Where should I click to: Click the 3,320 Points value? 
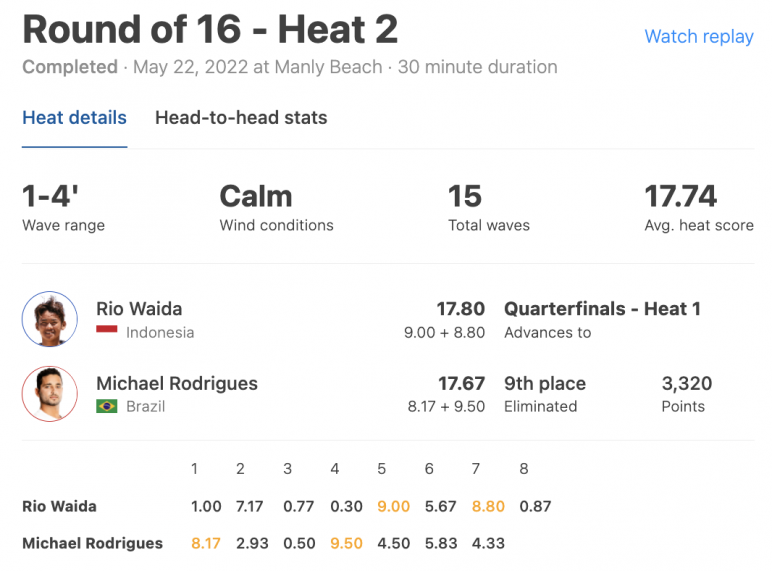(x=687, y=383)
